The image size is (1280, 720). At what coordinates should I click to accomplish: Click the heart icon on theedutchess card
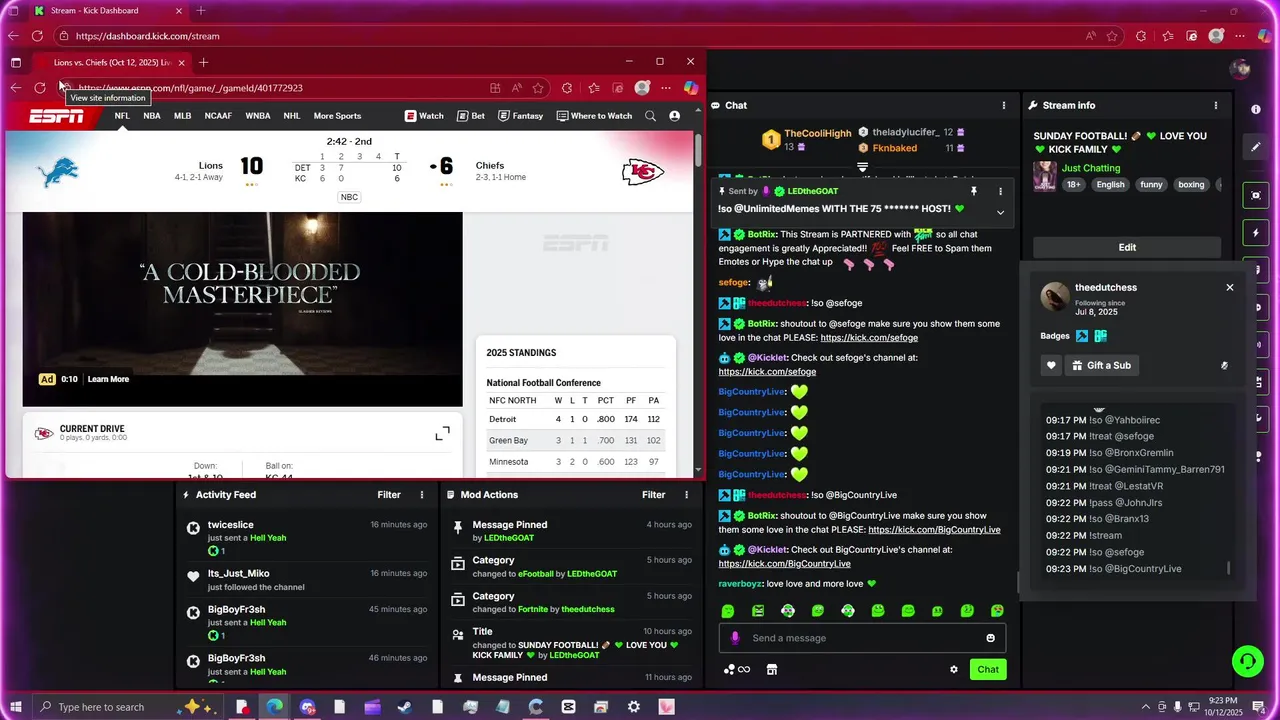pos(1051,365)
